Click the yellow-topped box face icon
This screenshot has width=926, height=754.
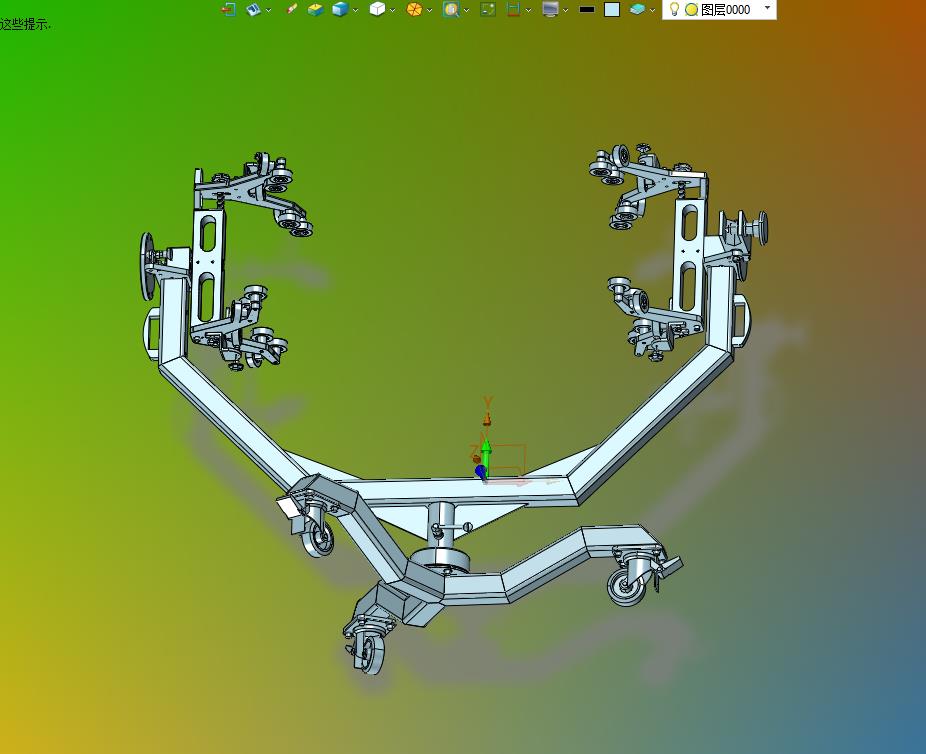[316, 9]
